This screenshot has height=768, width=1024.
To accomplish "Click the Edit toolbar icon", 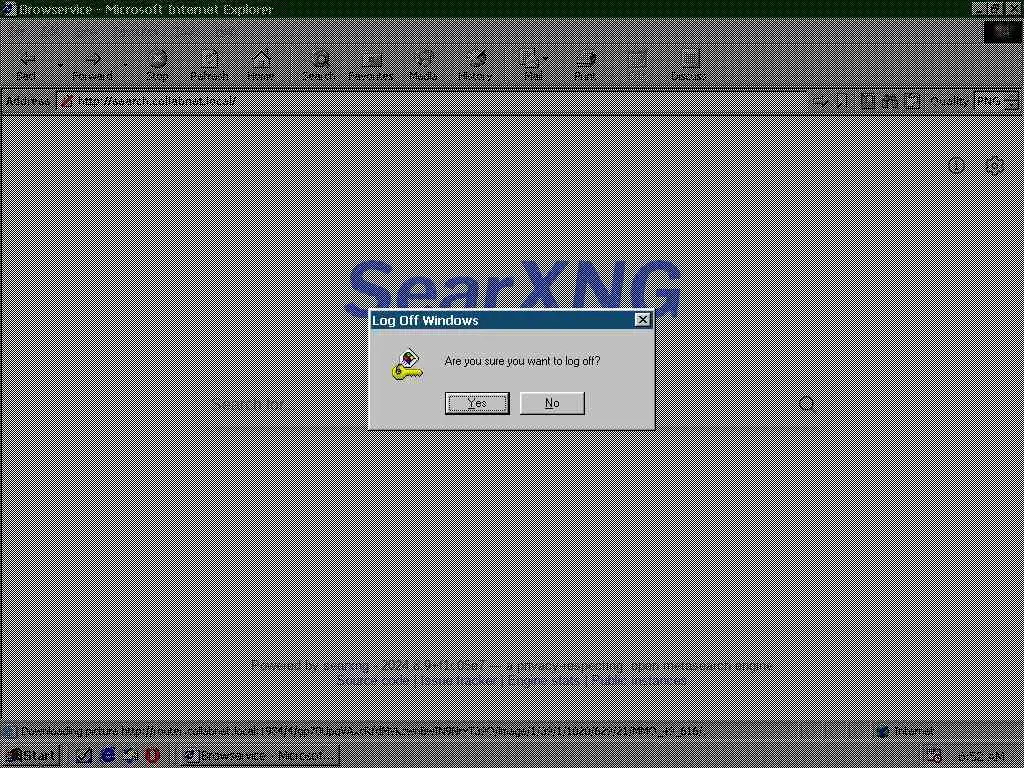I will point(637,65).
